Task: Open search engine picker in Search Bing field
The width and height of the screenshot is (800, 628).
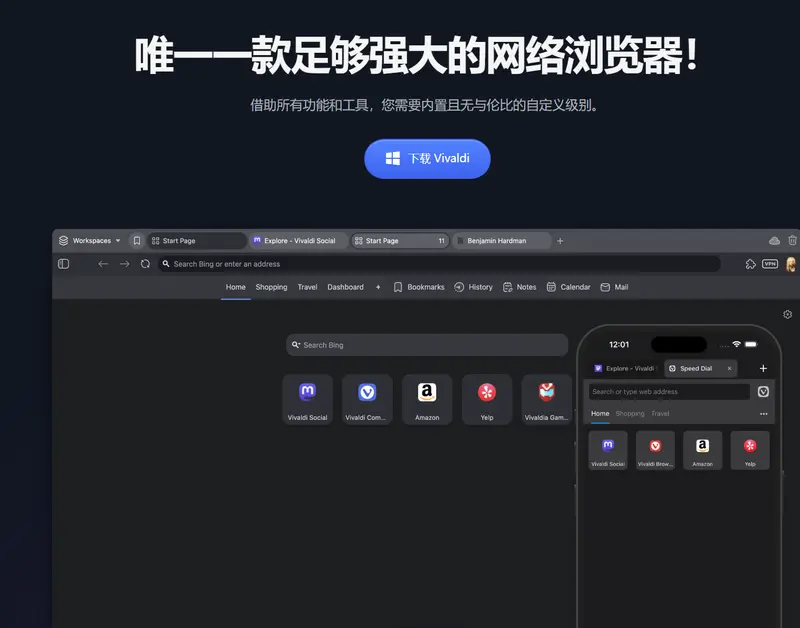Action: click(x=295, y=345)
